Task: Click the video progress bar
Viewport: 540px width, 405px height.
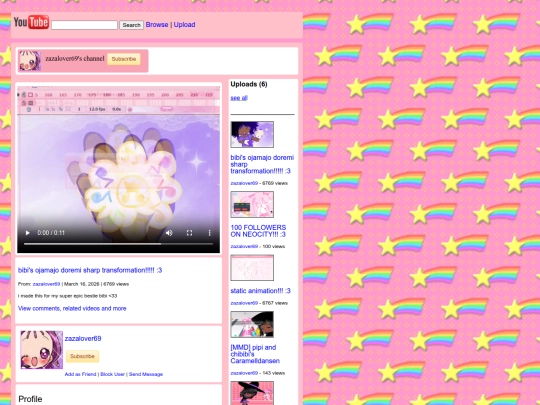Action: click(x=118, y=244)
